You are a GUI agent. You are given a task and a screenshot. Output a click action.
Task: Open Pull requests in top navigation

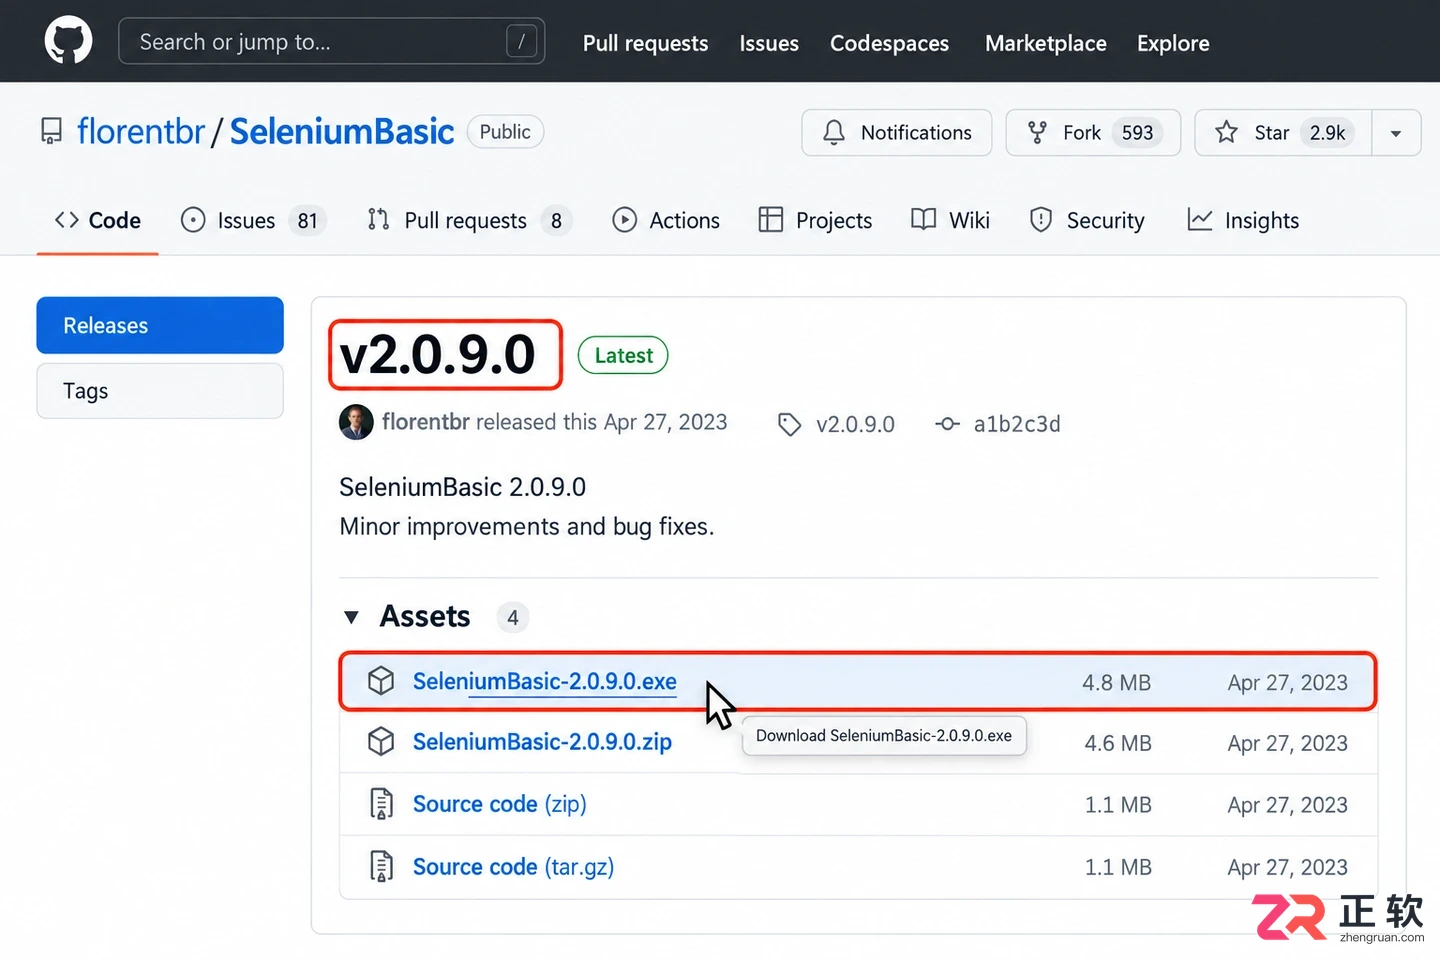[x=645, y=43]
